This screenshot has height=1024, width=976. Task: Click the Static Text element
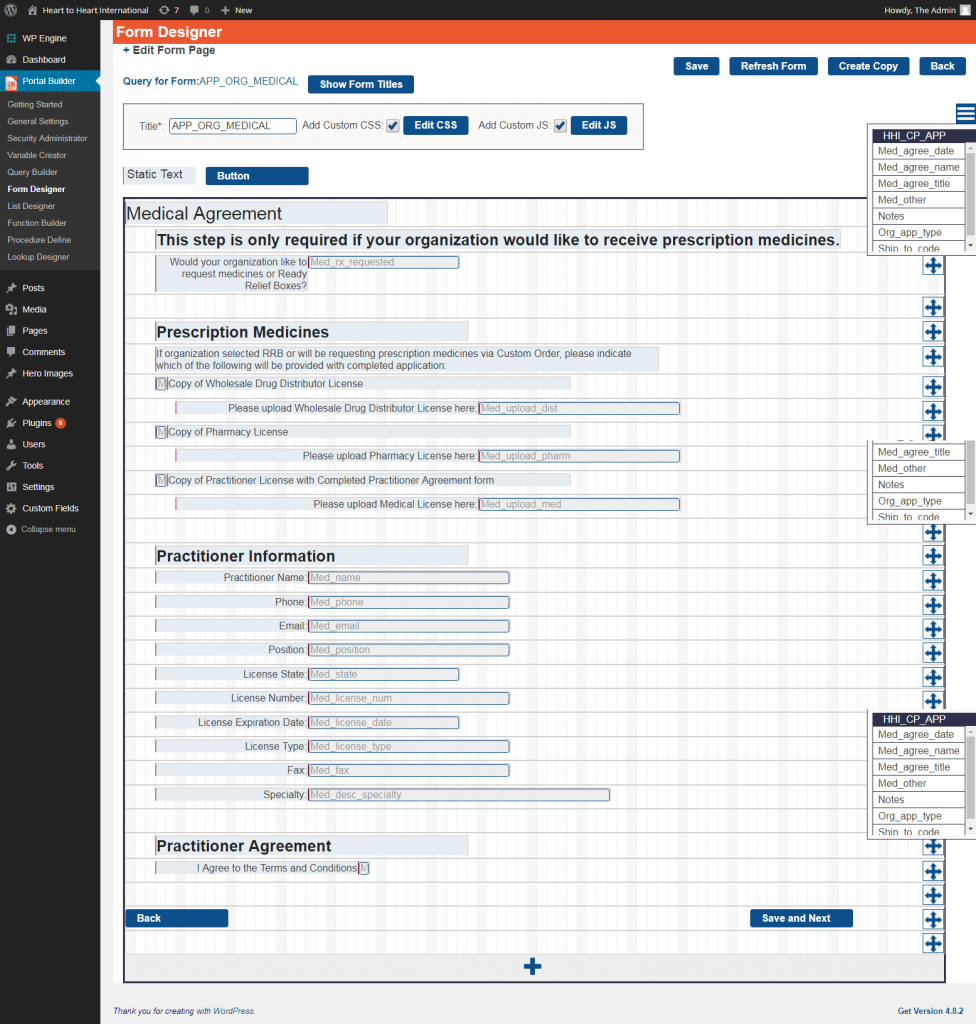(159, 175)
